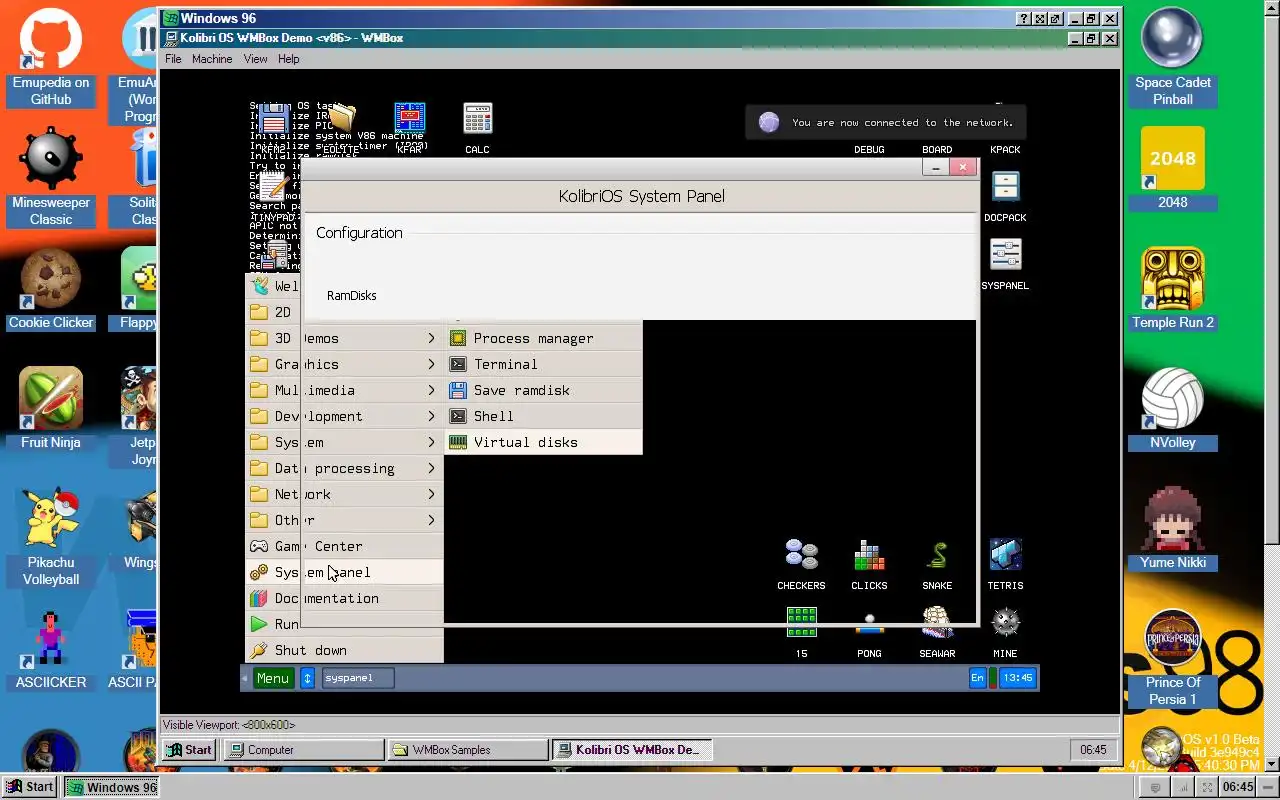Toggle the En keyboard layout indicator

tap(977, 678)
